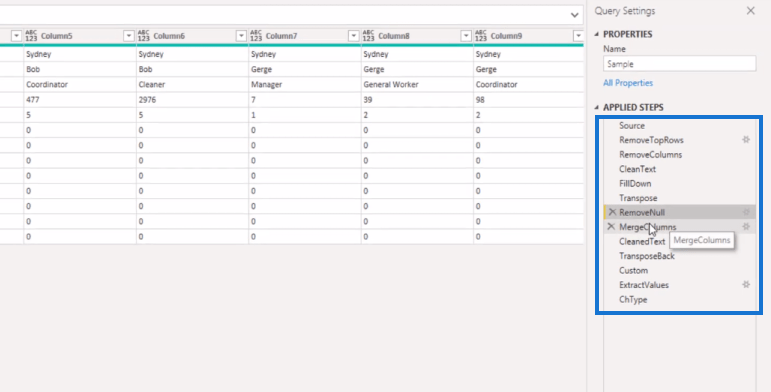Change data type icon of Column6
The image size is (771, 392).
[x=144, y=36]
